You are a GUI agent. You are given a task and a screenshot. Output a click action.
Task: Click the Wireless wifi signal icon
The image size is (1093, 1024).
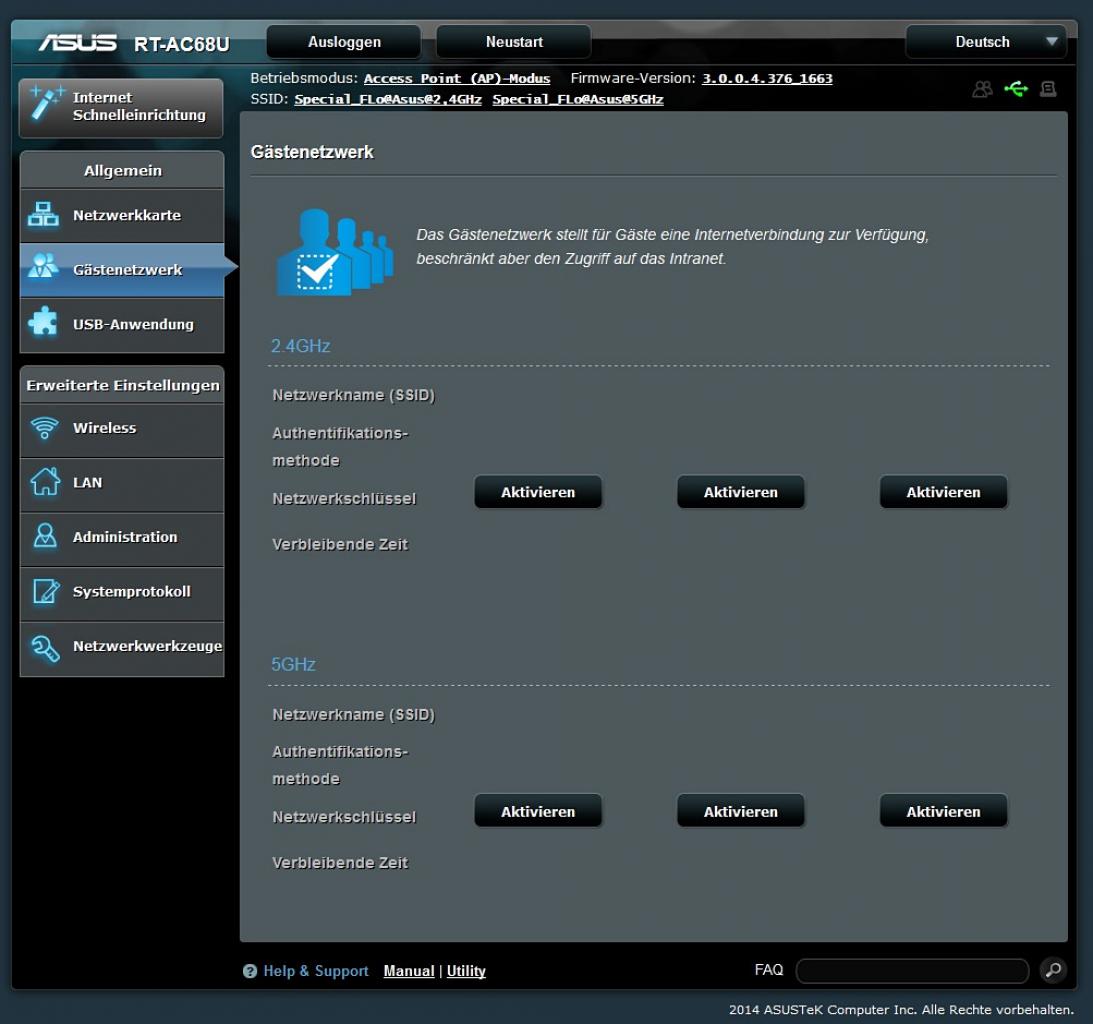(45, 427)
